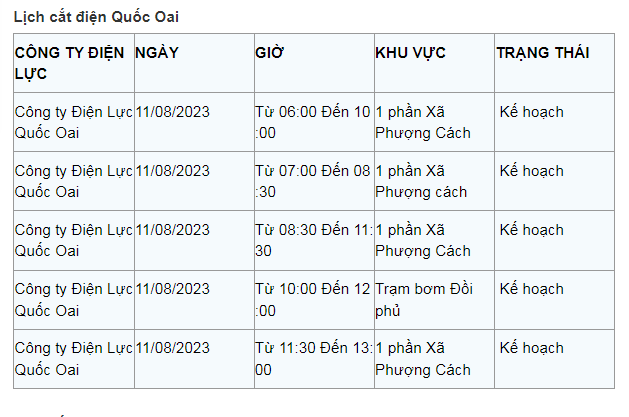The height and width of the screenshot is (417, 629).
Task: Click the area cell in the 08:30–11:30 row
Action: click(423, 240)
